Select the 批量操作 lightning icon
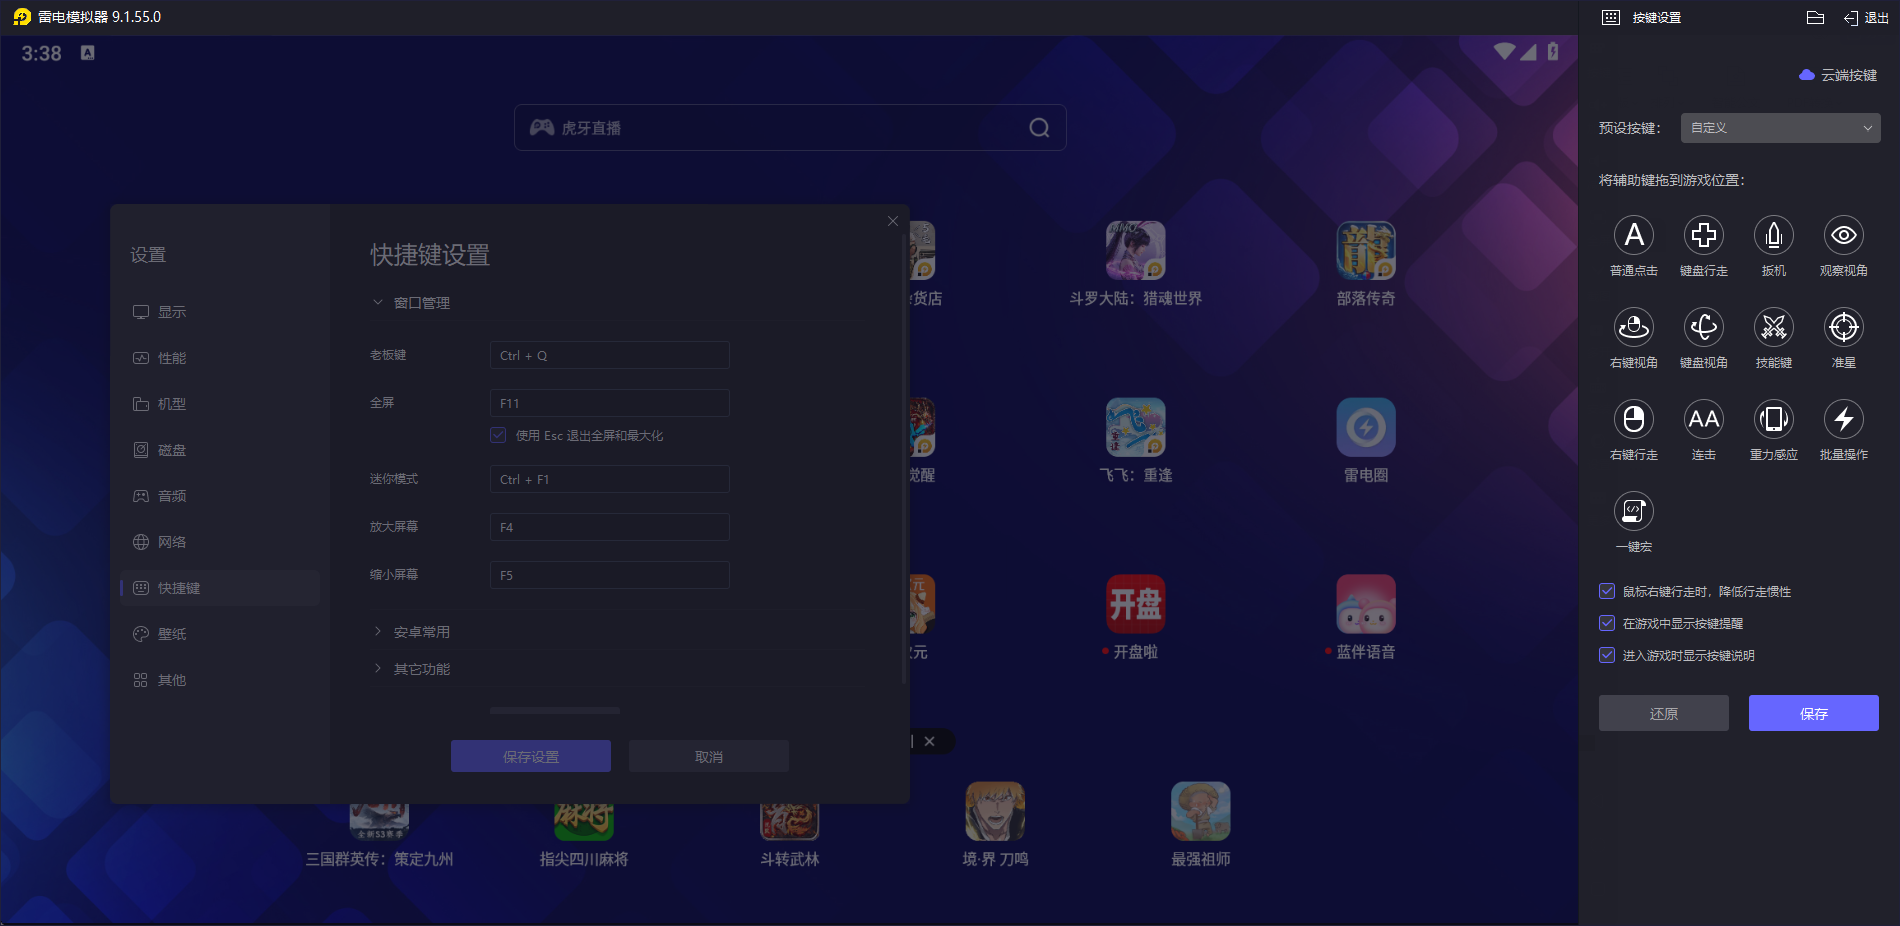Screen dimensions: 1900x926 click(x=1844, y=419)
